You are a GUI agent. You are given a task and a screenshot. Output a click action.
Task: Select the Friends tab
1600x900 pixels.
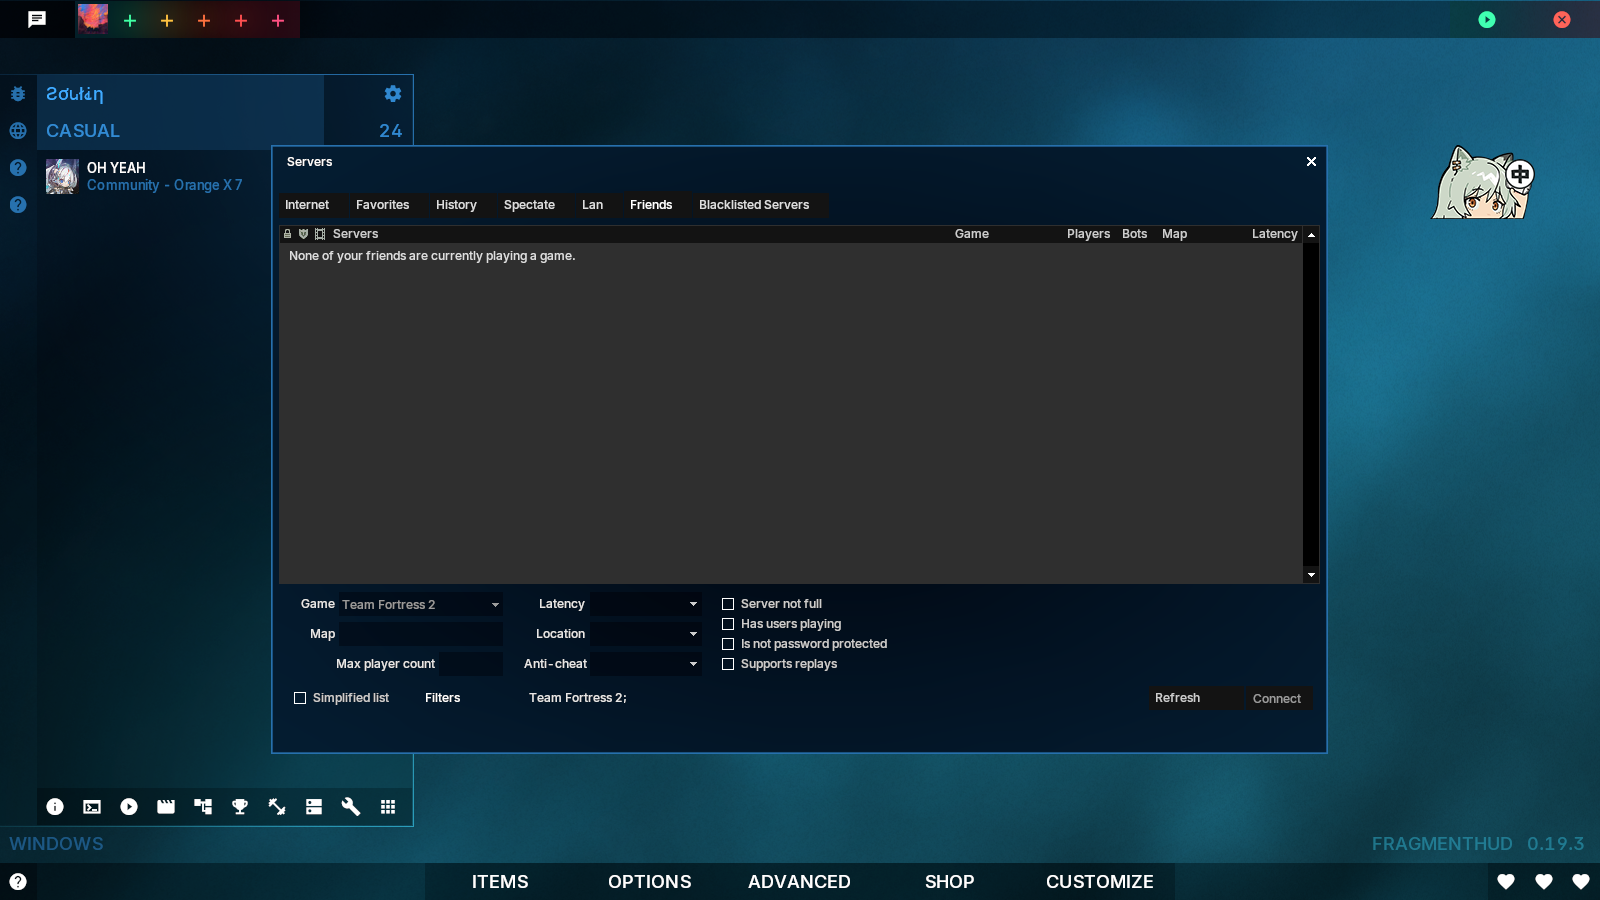(x=651, y=205)
